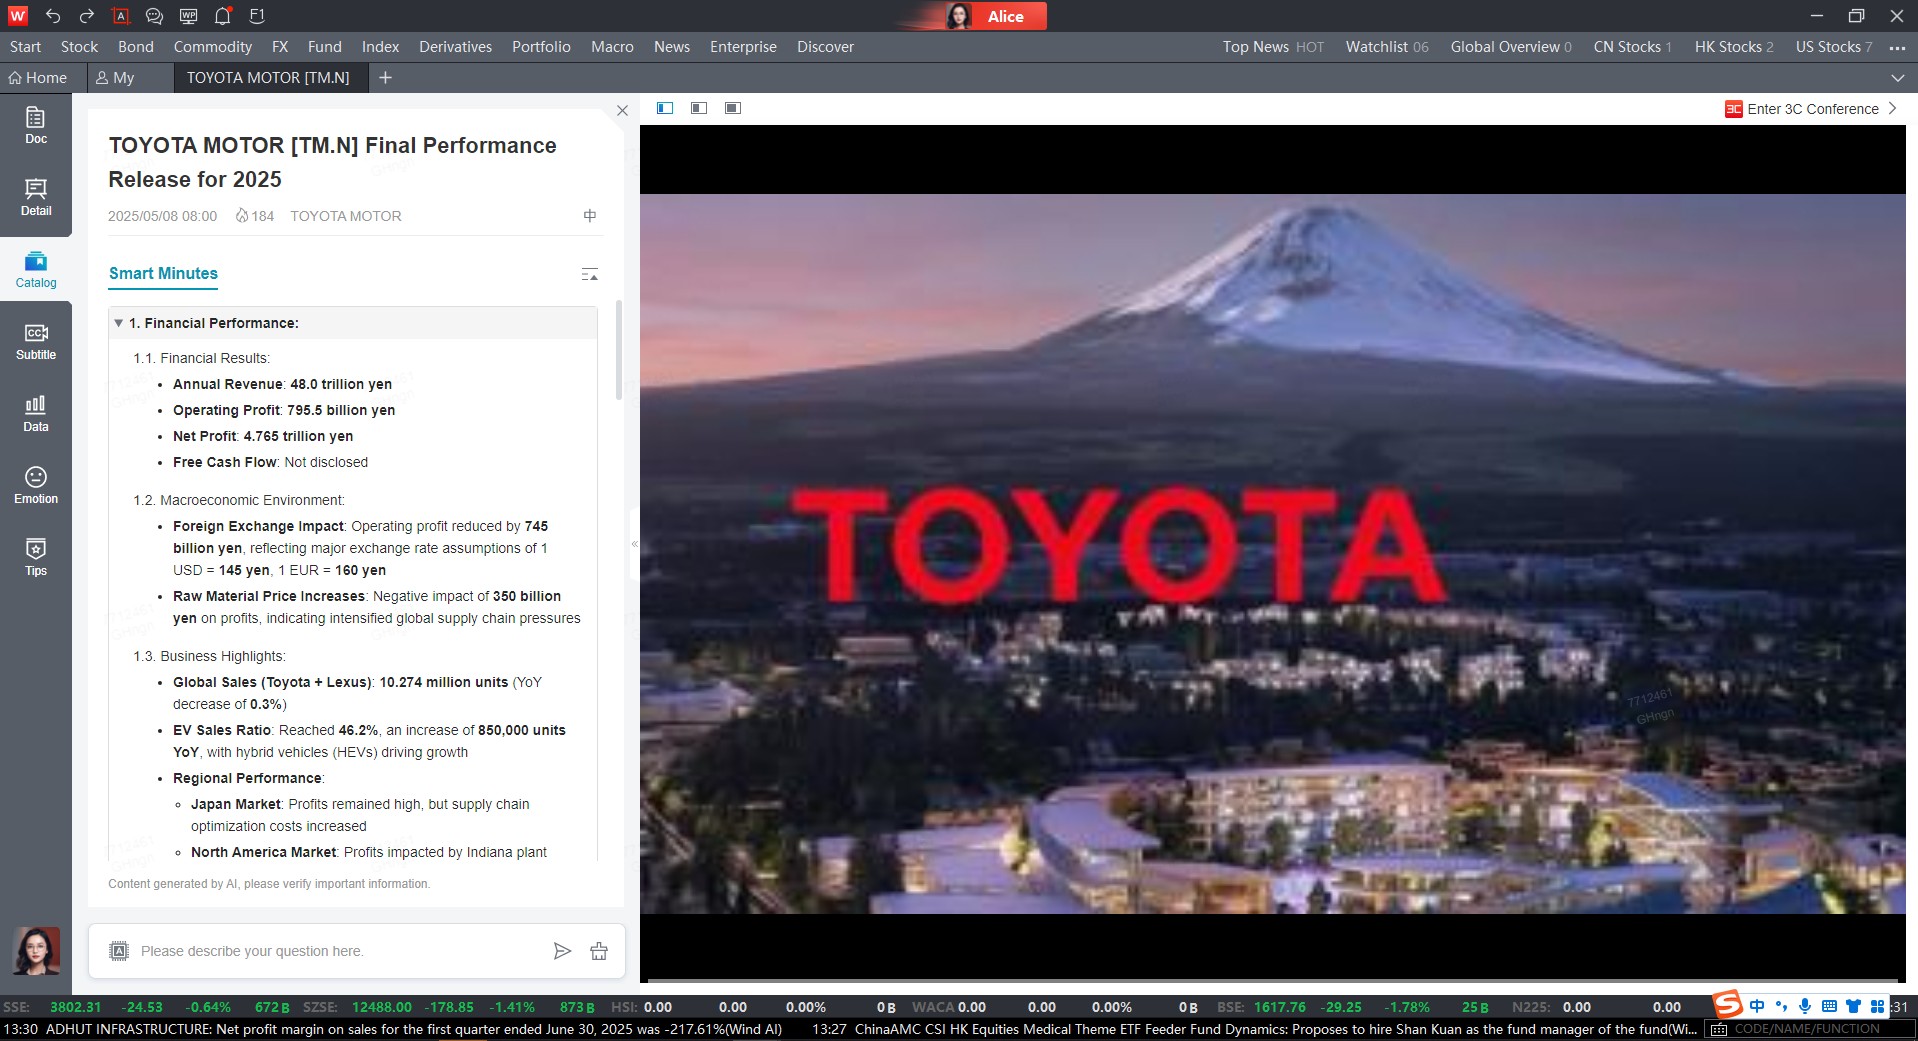Select the Smart Minutes tab
1918x1041 pixels.
point(163,274)
